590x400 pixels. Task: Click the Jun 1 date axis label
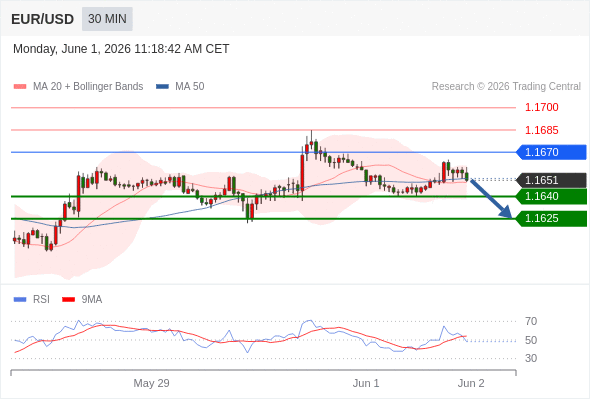pos(366,383)
